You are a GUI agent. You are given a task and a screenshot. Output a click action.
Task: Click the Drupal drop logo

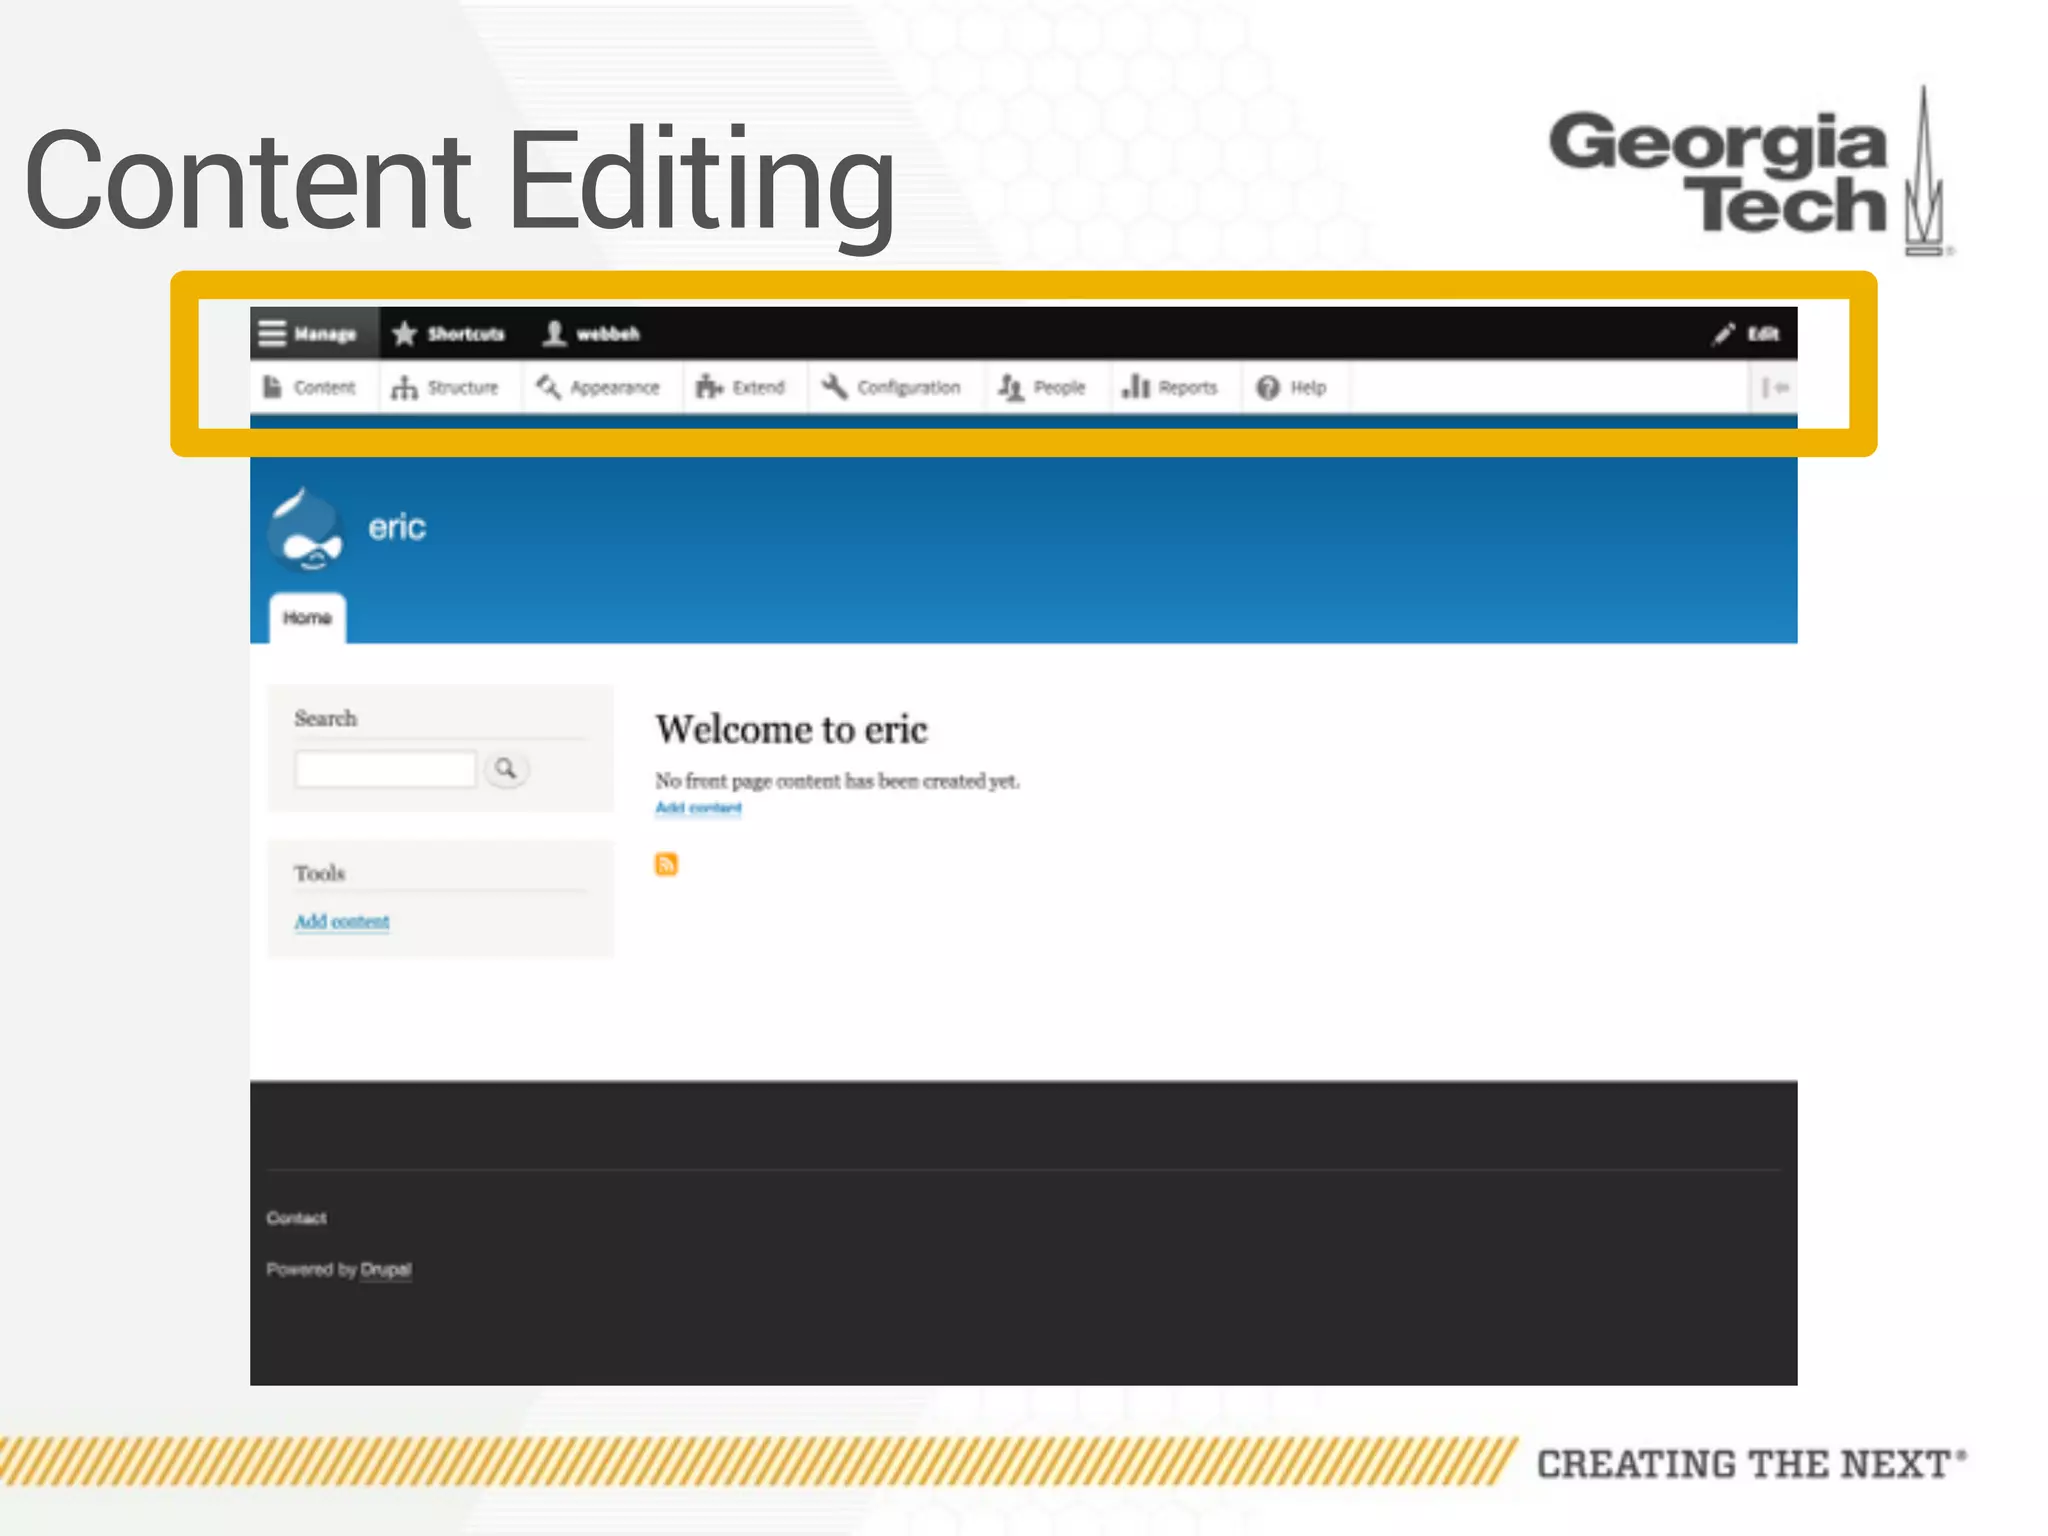point(306,529)
